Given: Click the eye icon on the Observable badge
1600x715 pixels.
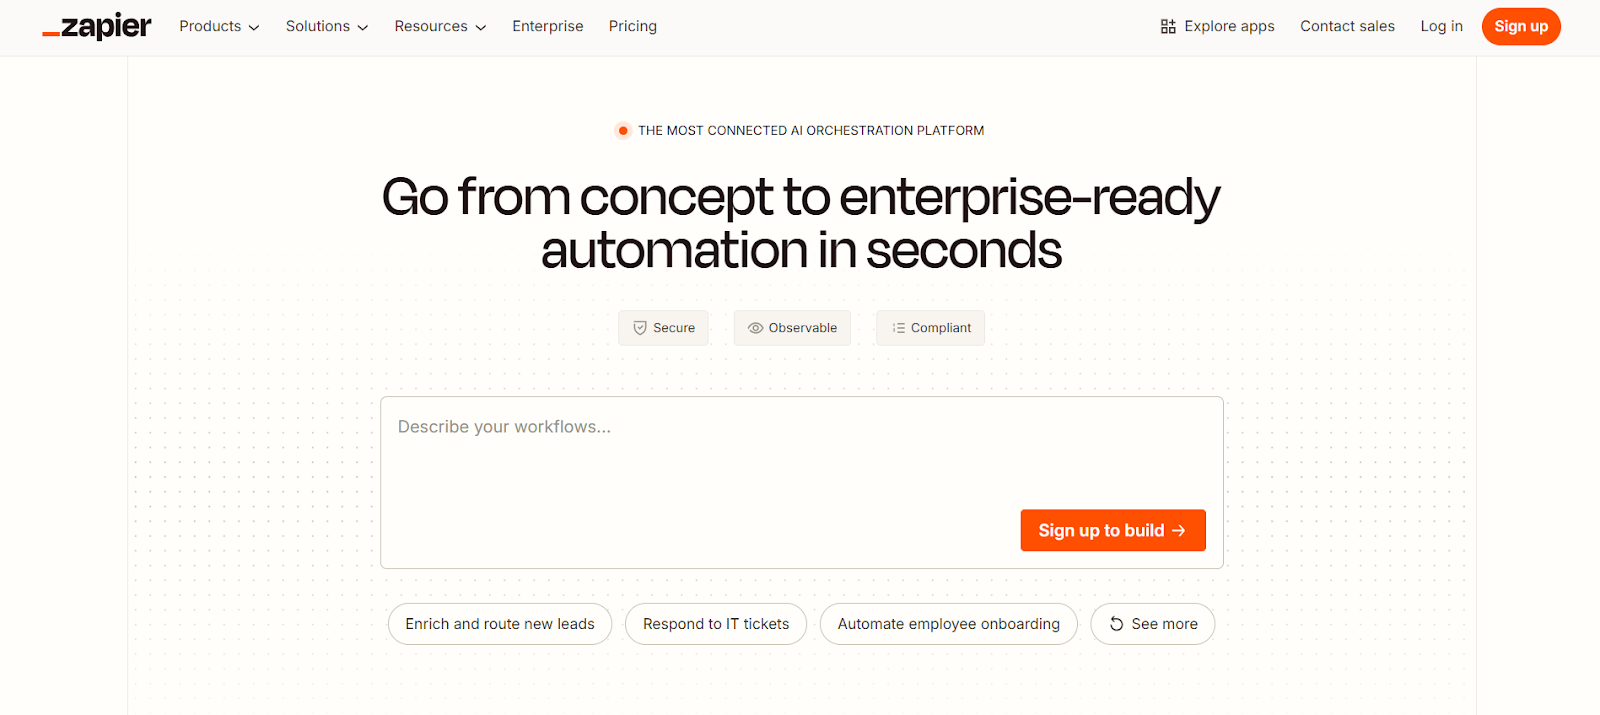Looking at the screenshot, I should (x=756, y=327).
